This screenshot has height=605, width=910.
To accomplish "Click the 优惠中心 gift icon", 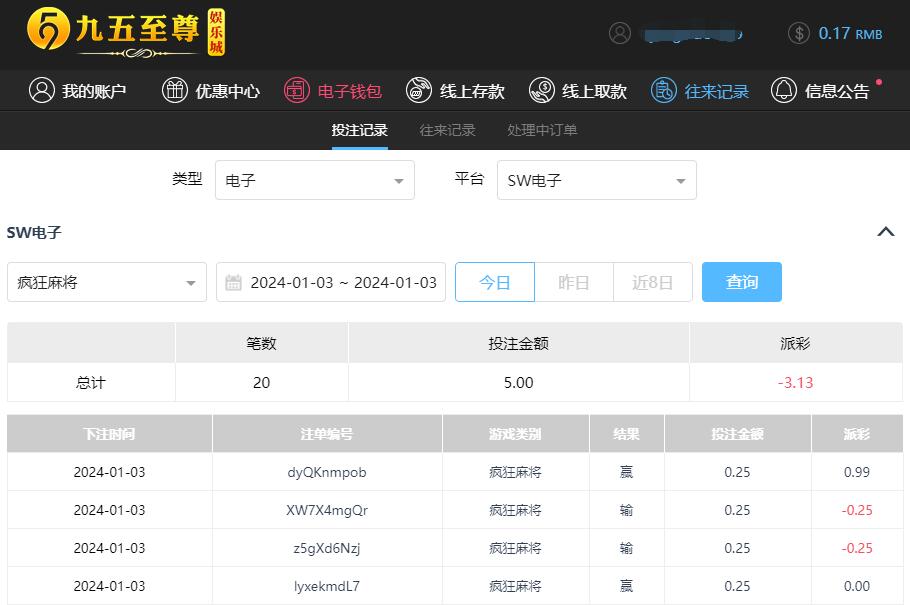I will pos(175,91).
